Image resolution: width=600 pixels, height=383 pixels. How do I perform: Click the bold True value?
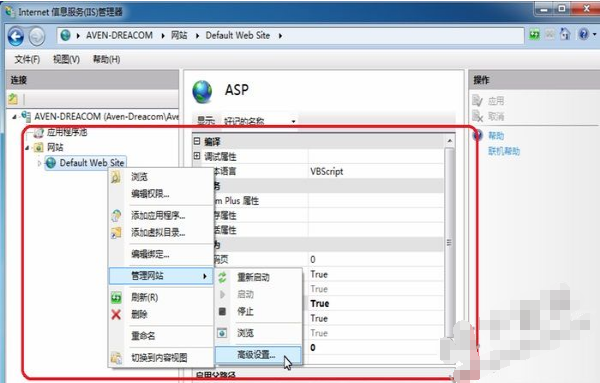click(320, 304)
